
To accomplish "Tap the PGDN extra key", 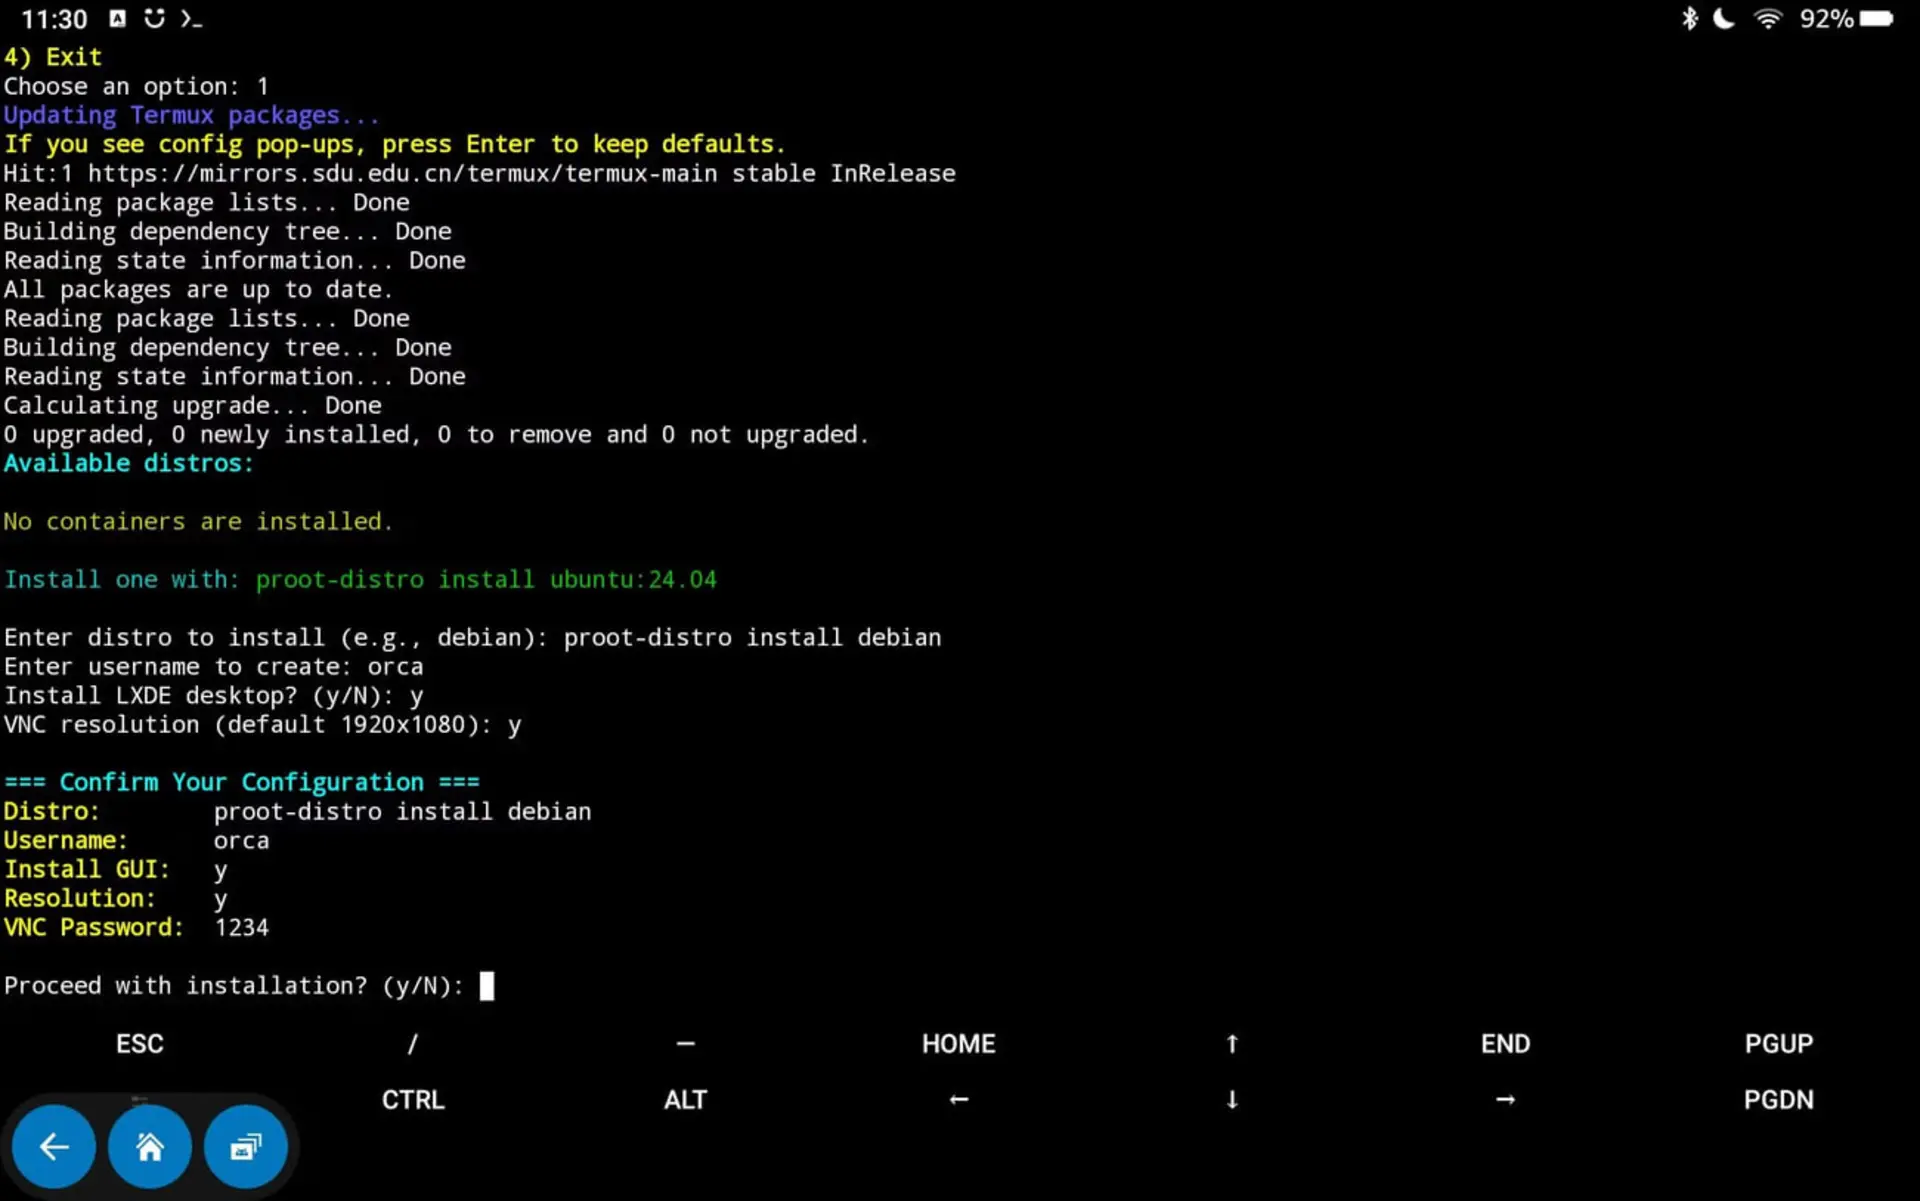I will pyautogui.click(x=1779, y=1100).
